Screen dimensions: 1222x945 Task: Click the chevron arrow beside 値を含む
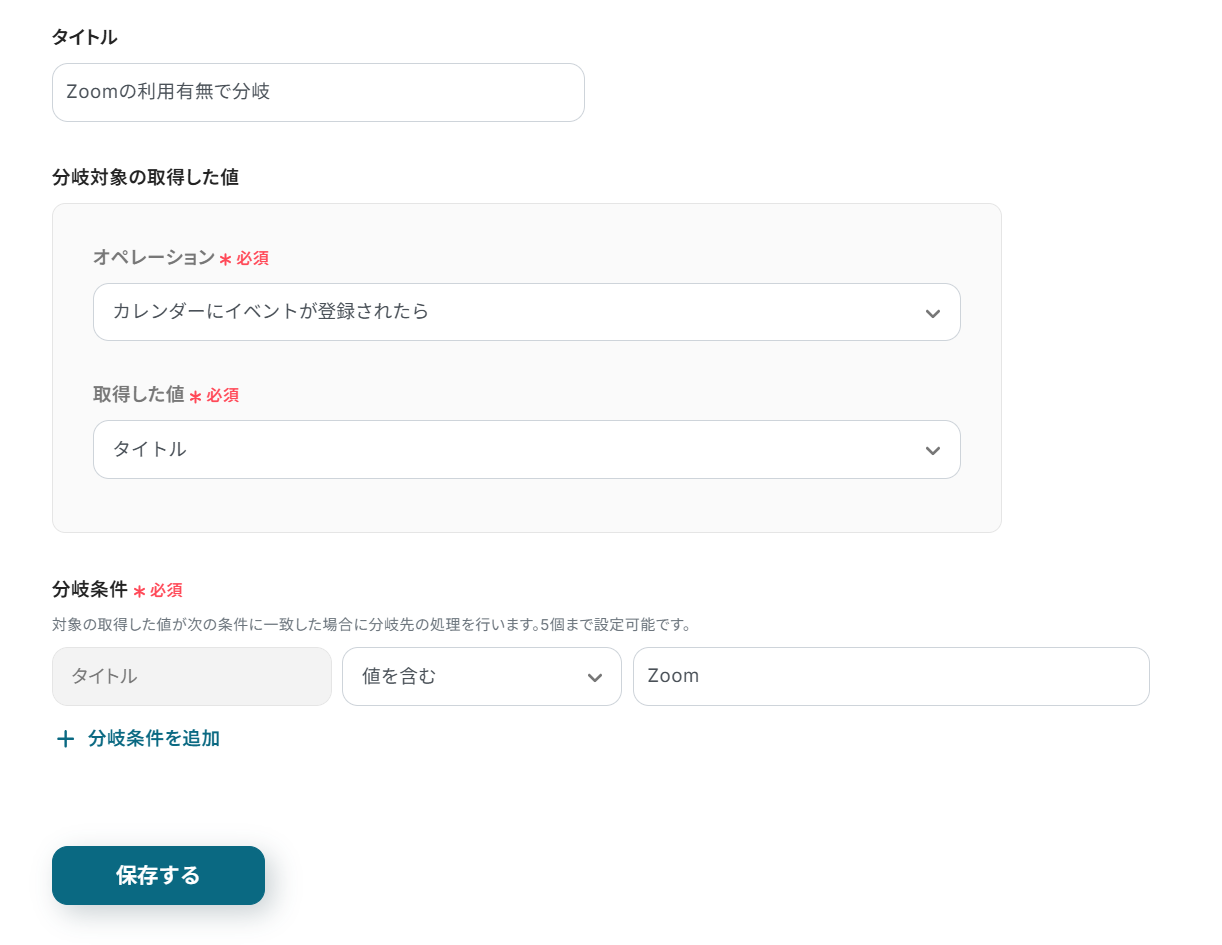[x=594, y=678]
